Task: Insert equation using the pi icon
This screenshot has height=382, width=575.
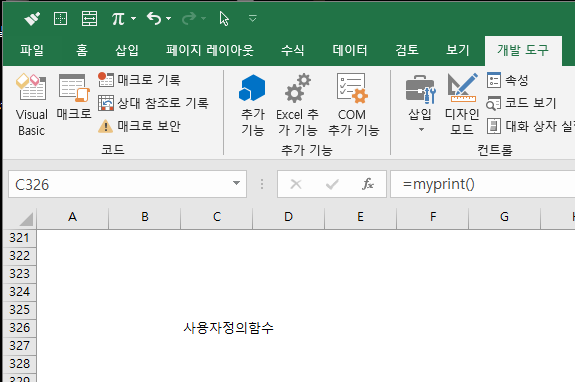Action: pos(118,18)
